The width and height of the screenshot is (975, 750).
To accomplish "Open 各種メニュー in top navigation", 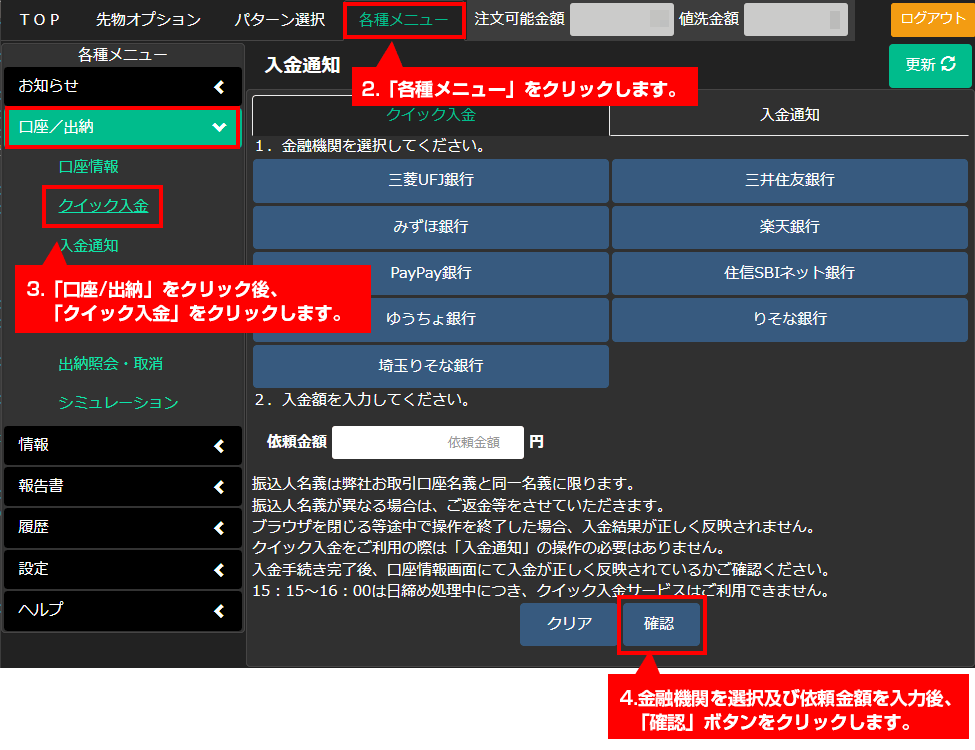I will (403, 19).
